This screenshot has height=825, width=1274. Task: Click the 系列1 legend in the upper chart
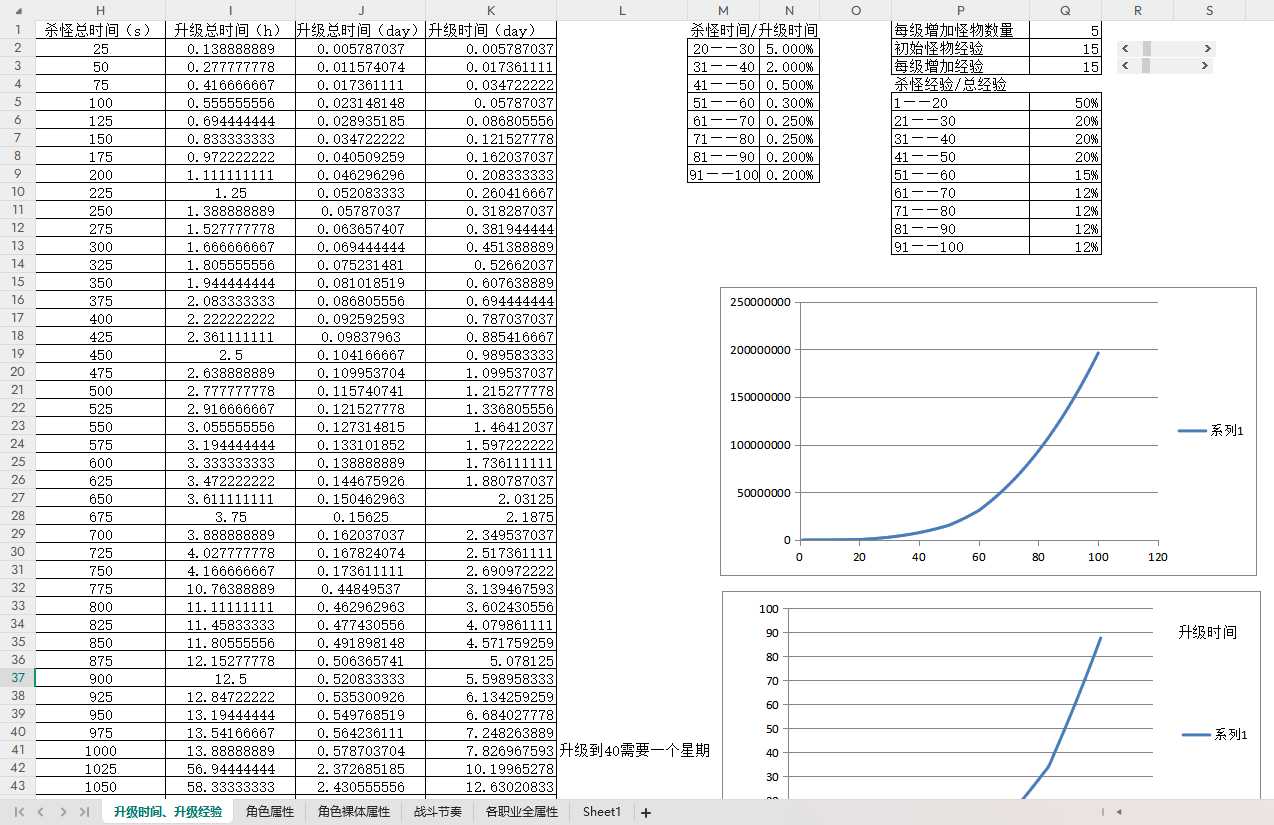coord(1210,430)
